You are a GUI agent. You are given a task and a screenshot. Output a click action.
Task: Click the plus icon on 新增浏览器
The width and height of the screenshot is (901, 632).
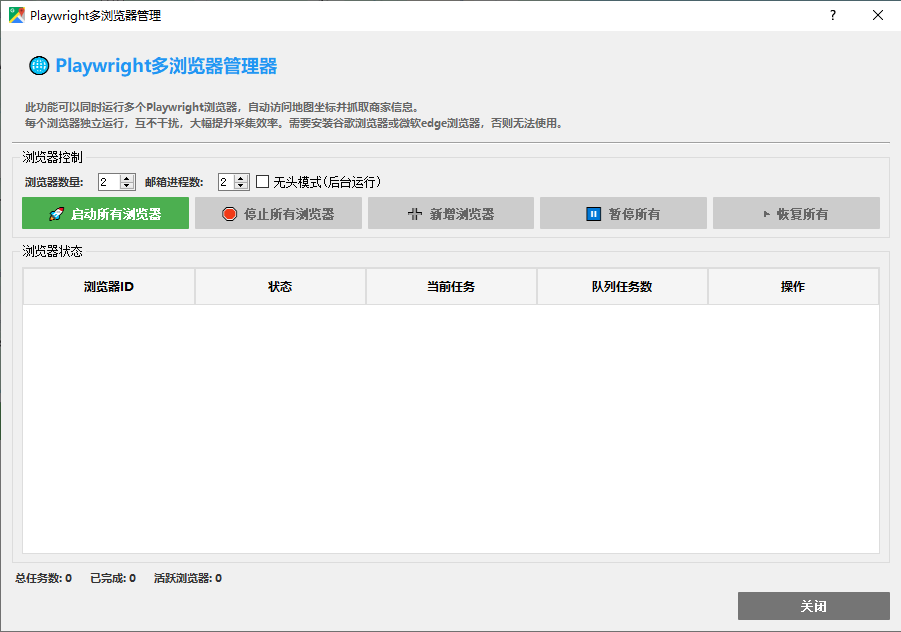414,214
